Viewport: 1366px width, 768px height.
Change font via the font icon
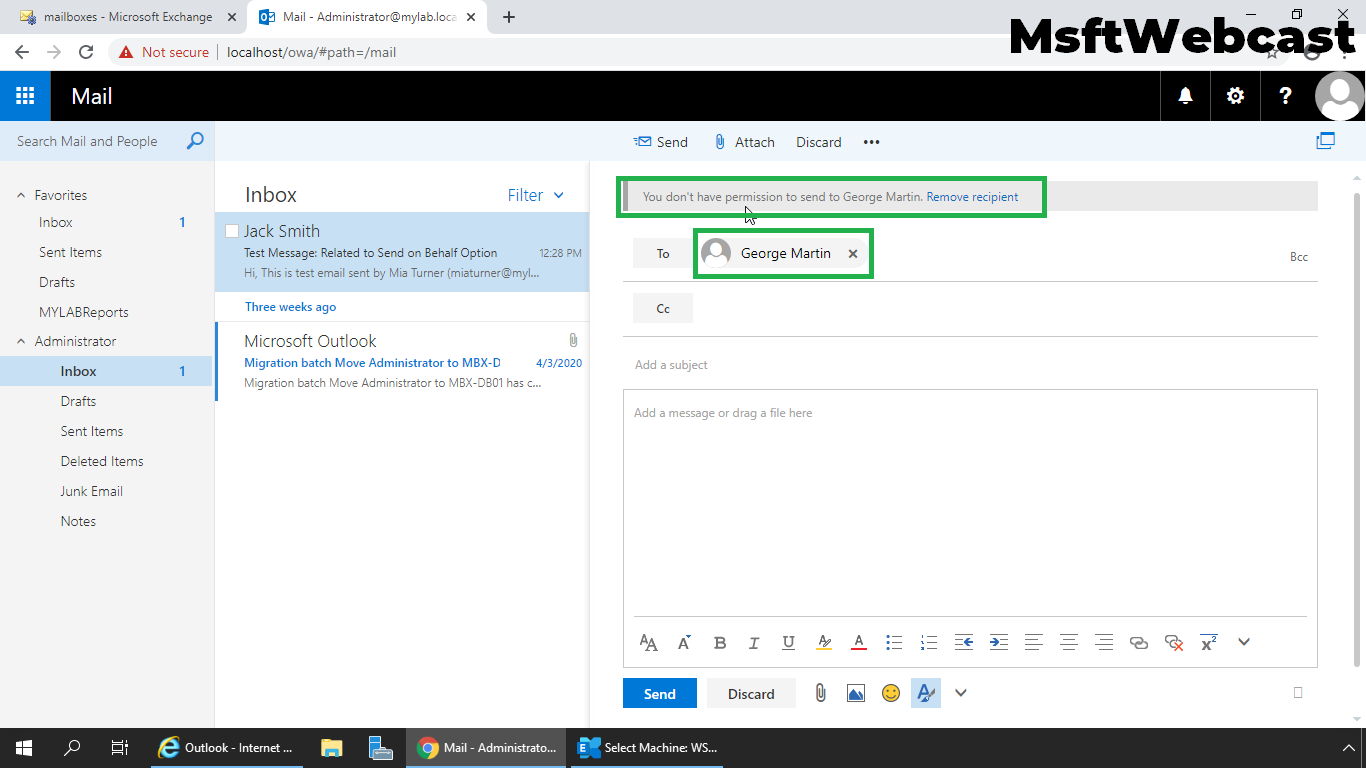tap(648, 643)
